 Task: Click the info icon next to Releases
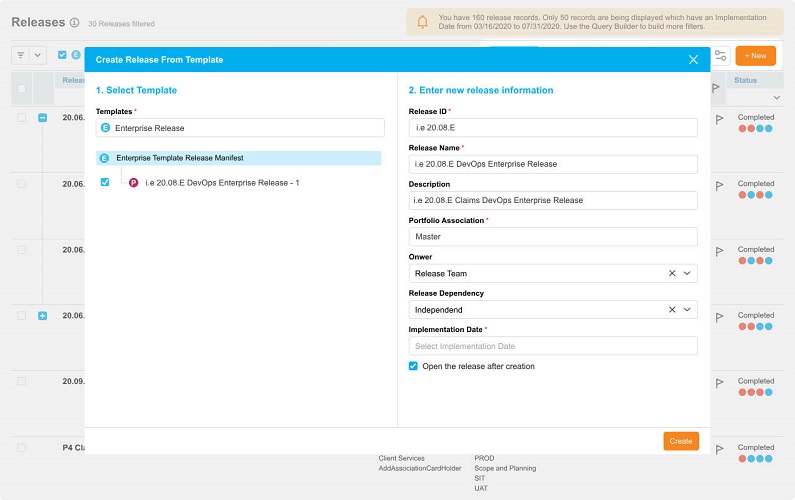click(x=75, y=23)
